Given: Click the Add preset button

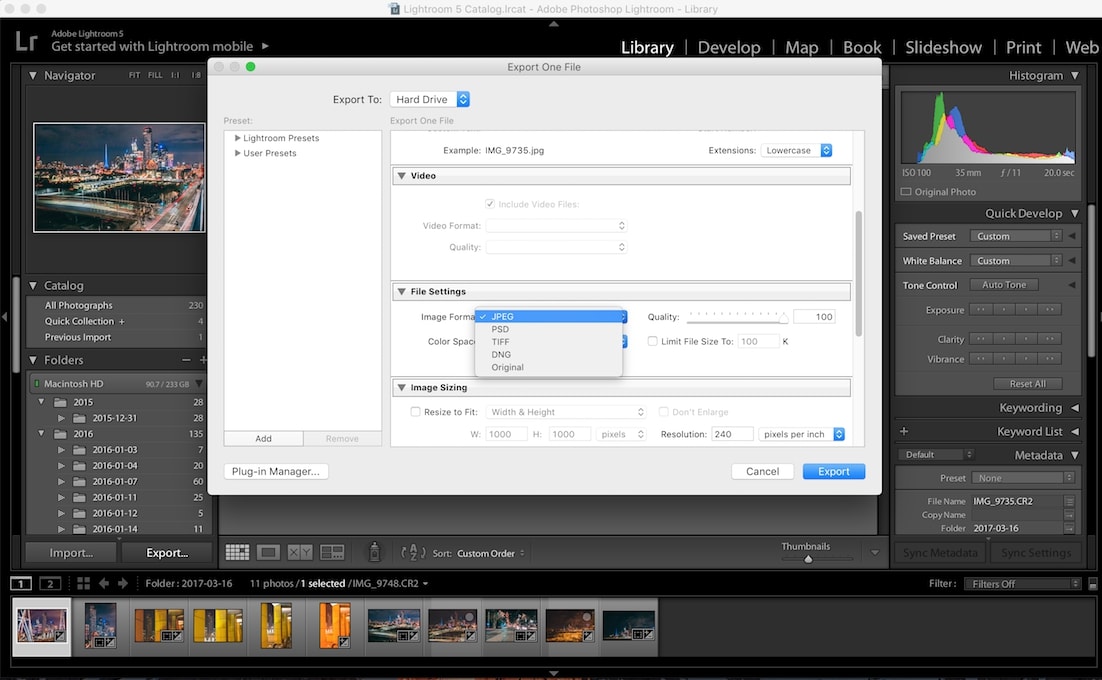Looking at the screenshot, I should point(264,438).
